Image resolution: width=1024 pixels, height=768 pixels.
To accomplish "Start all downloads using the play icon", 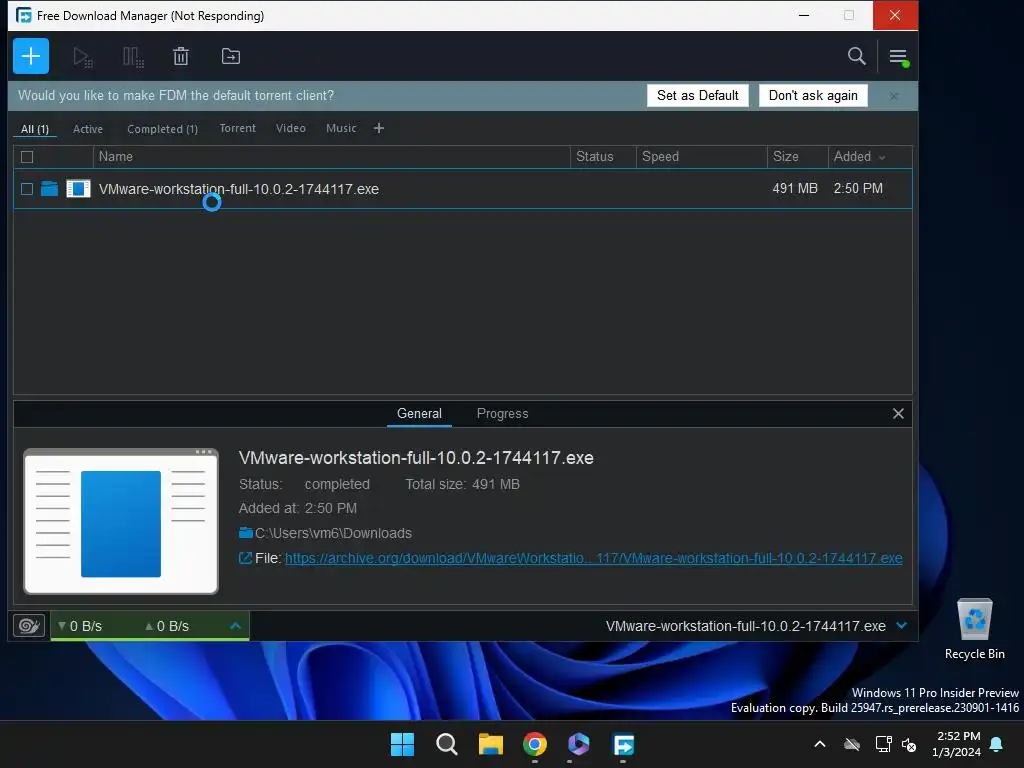I will pyautogui.click(x=82, y=57).
